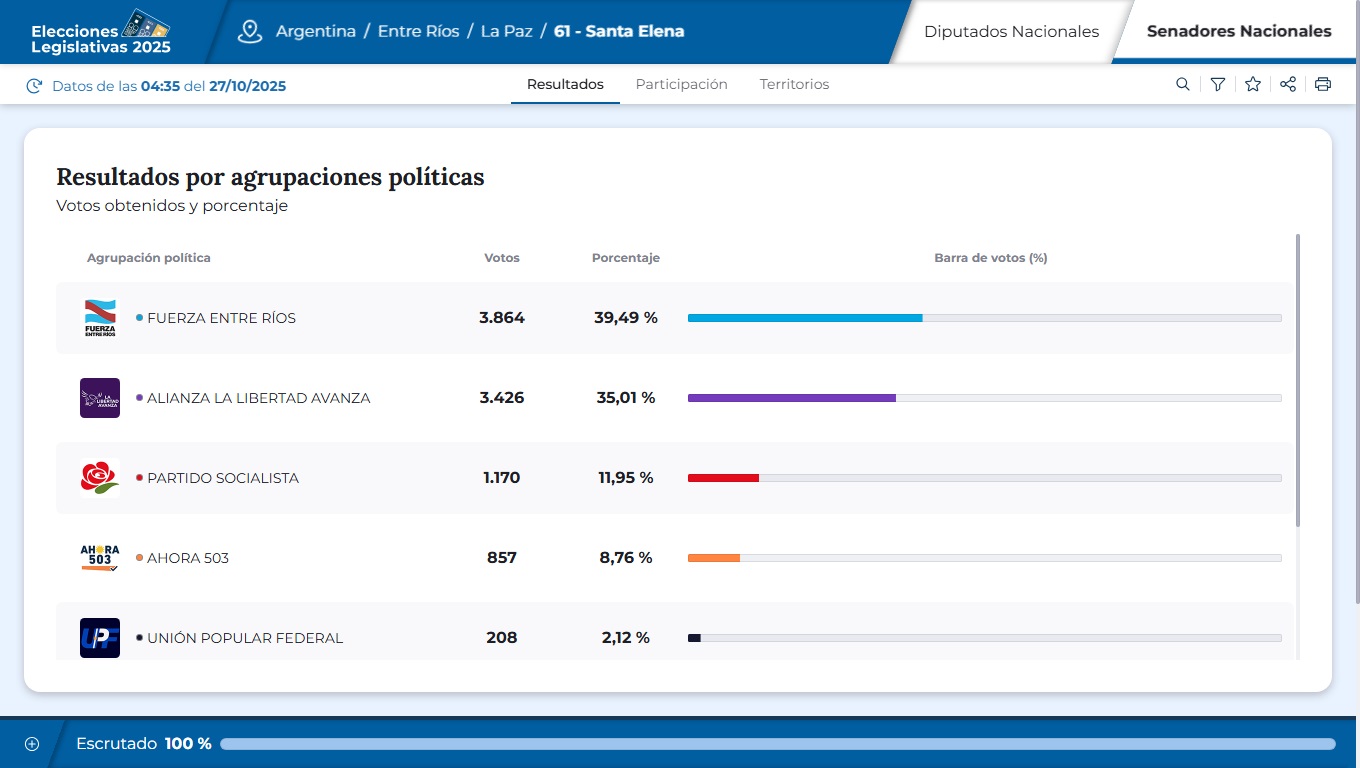Navigate to Entre Ríos via the breadcrumb

416,31
